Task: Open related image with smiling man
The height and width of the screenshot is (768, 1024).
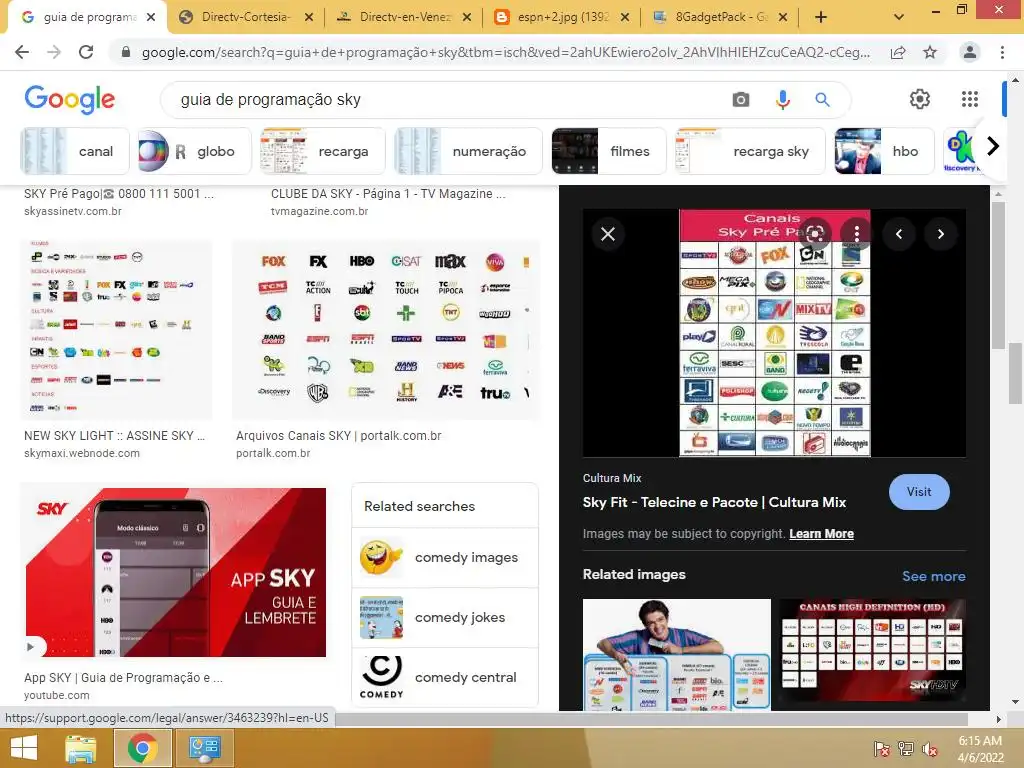Action: 677,654
